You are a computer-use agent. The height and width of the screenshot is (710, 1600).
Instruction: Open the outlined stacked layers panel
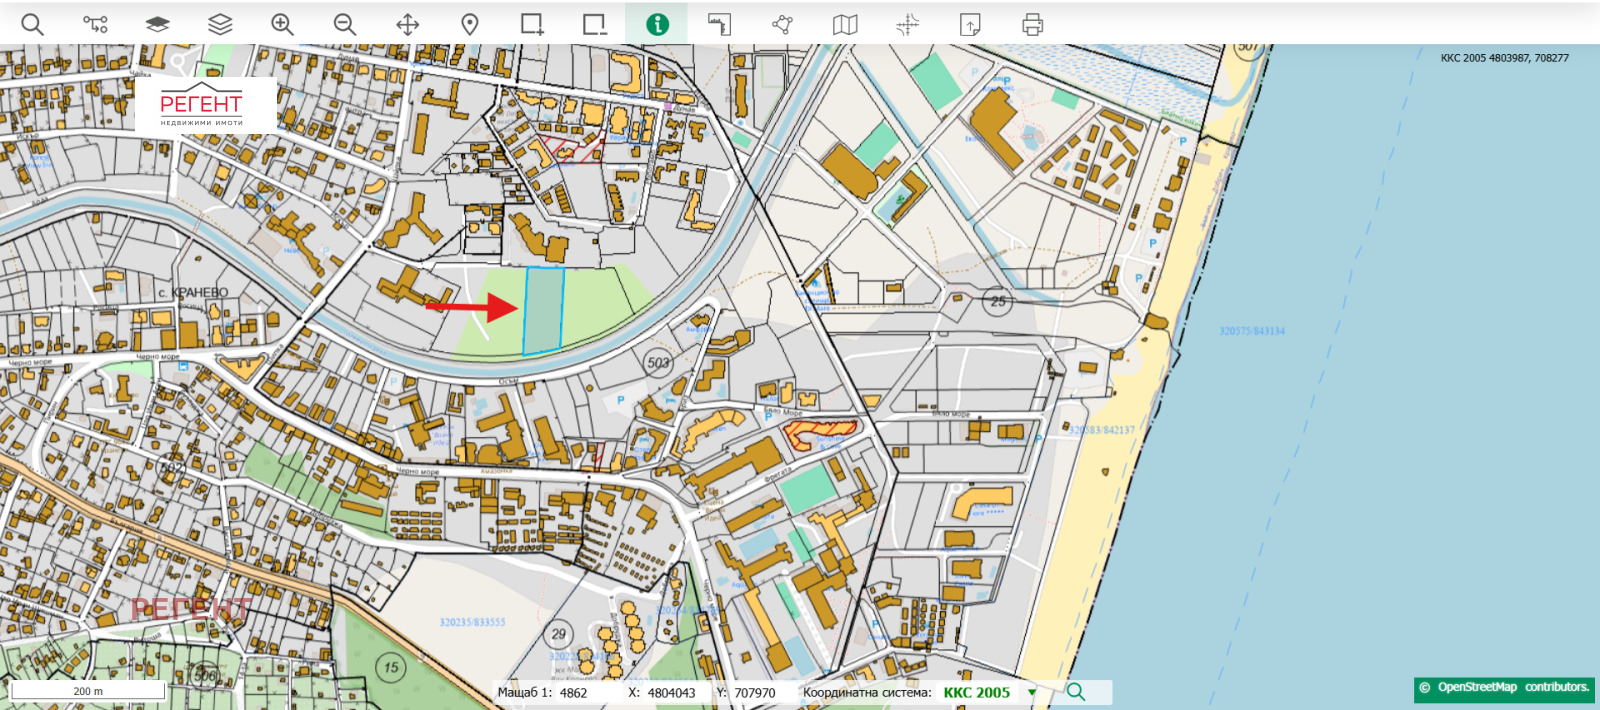pyautogui.click(x=220, y=24)
